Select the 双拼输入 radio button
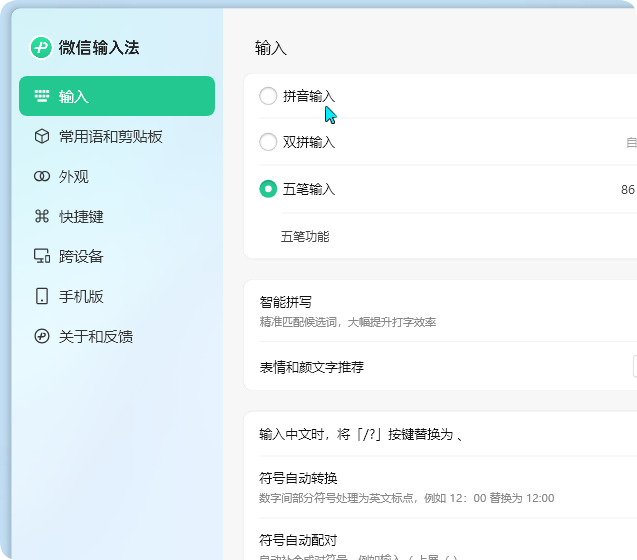637x560 pixels. pyautogui.click(x=268, y=142)
